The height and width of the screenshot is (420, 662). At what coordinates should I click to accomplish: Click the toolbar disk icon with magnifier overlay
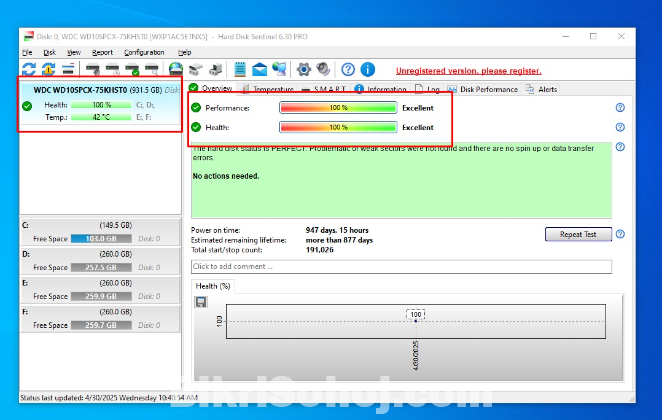coord(152,69)
